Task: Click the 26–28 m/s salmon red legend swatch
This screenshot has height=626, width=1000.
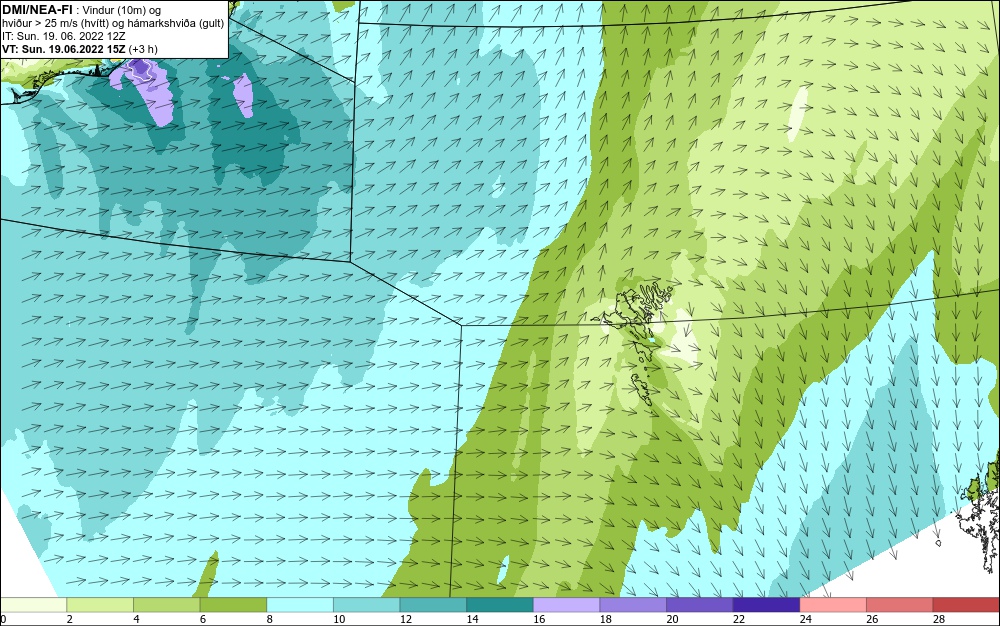Action: click(x=900, y=605)
